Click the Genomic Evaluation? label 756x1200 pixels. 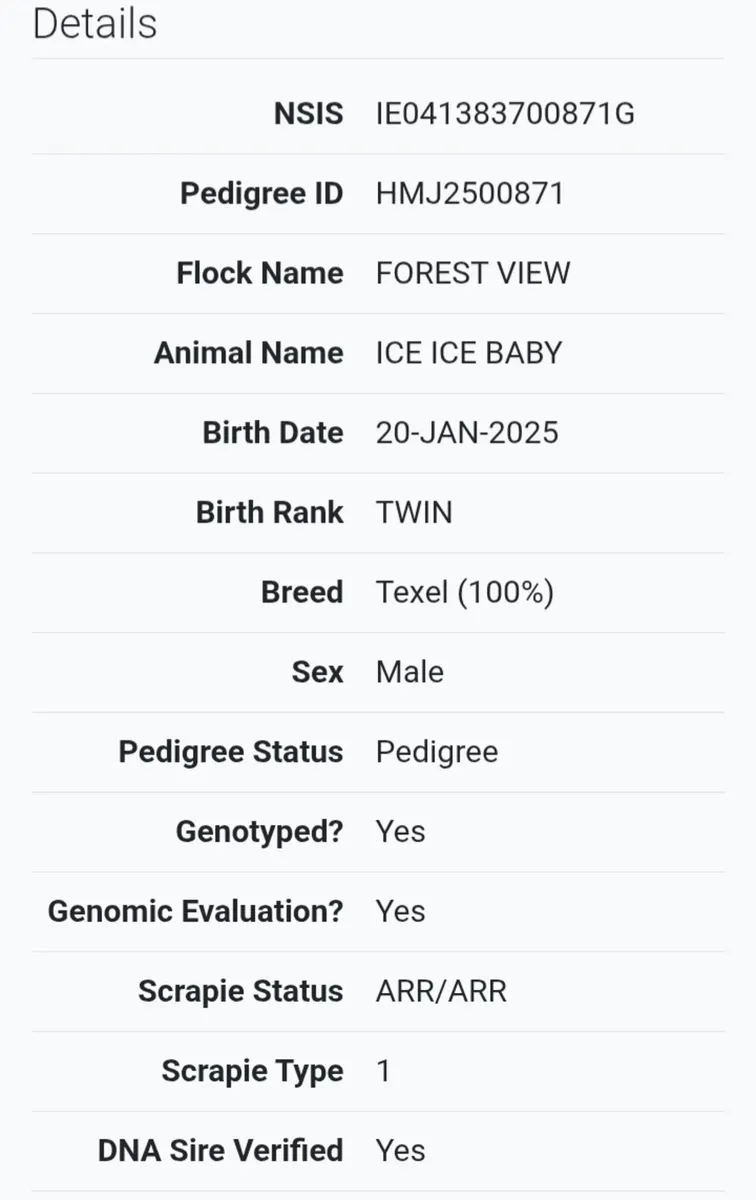[196, 911]
